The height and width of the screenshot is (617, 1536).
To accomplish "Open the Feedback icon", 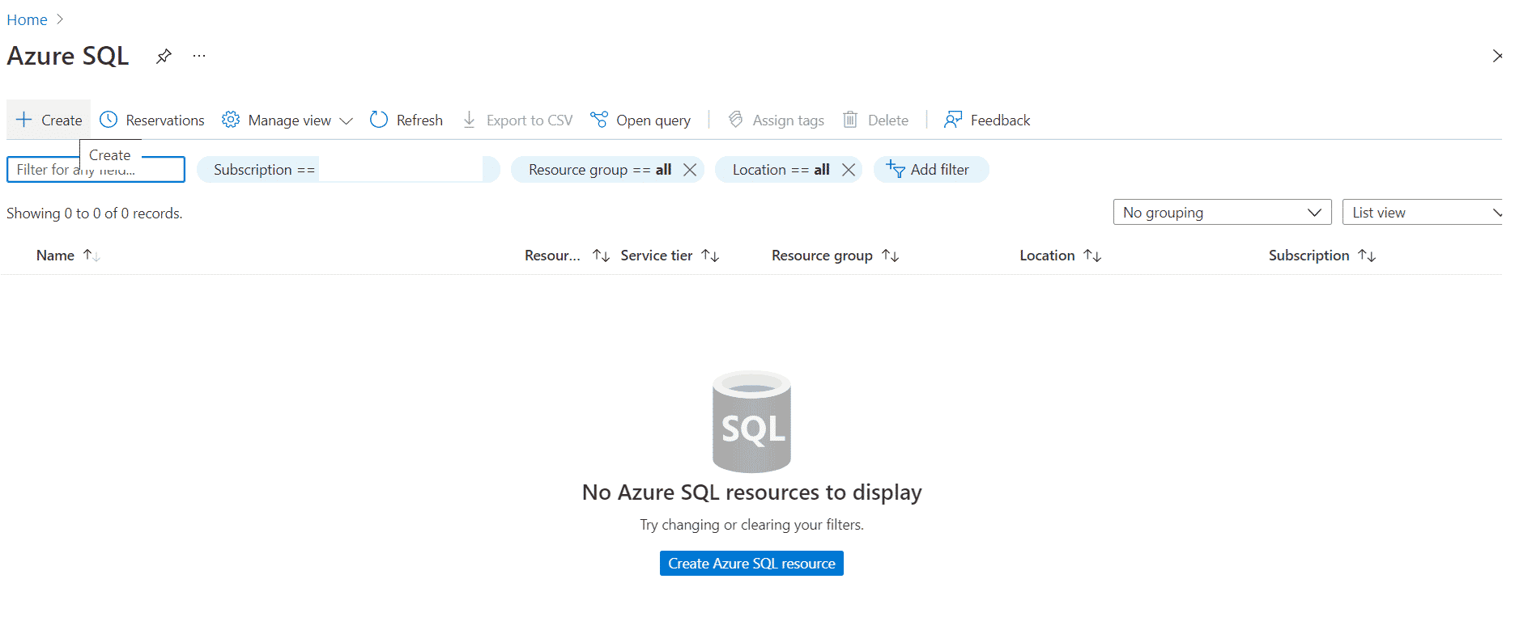I will click(952, 119).
